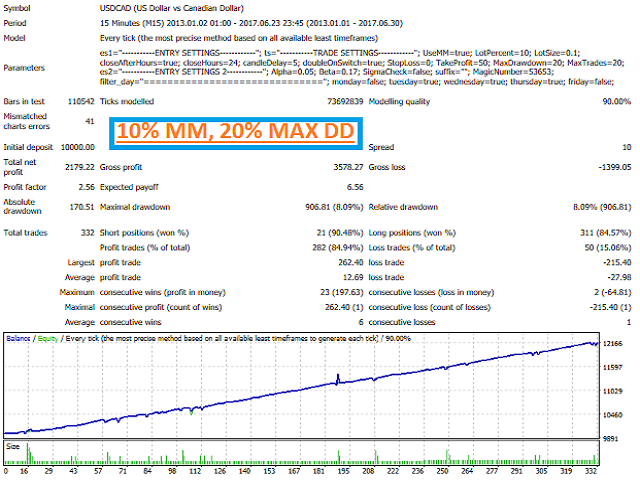Click Spread value '10'
The image size is (640, 480).
point(627,147)
